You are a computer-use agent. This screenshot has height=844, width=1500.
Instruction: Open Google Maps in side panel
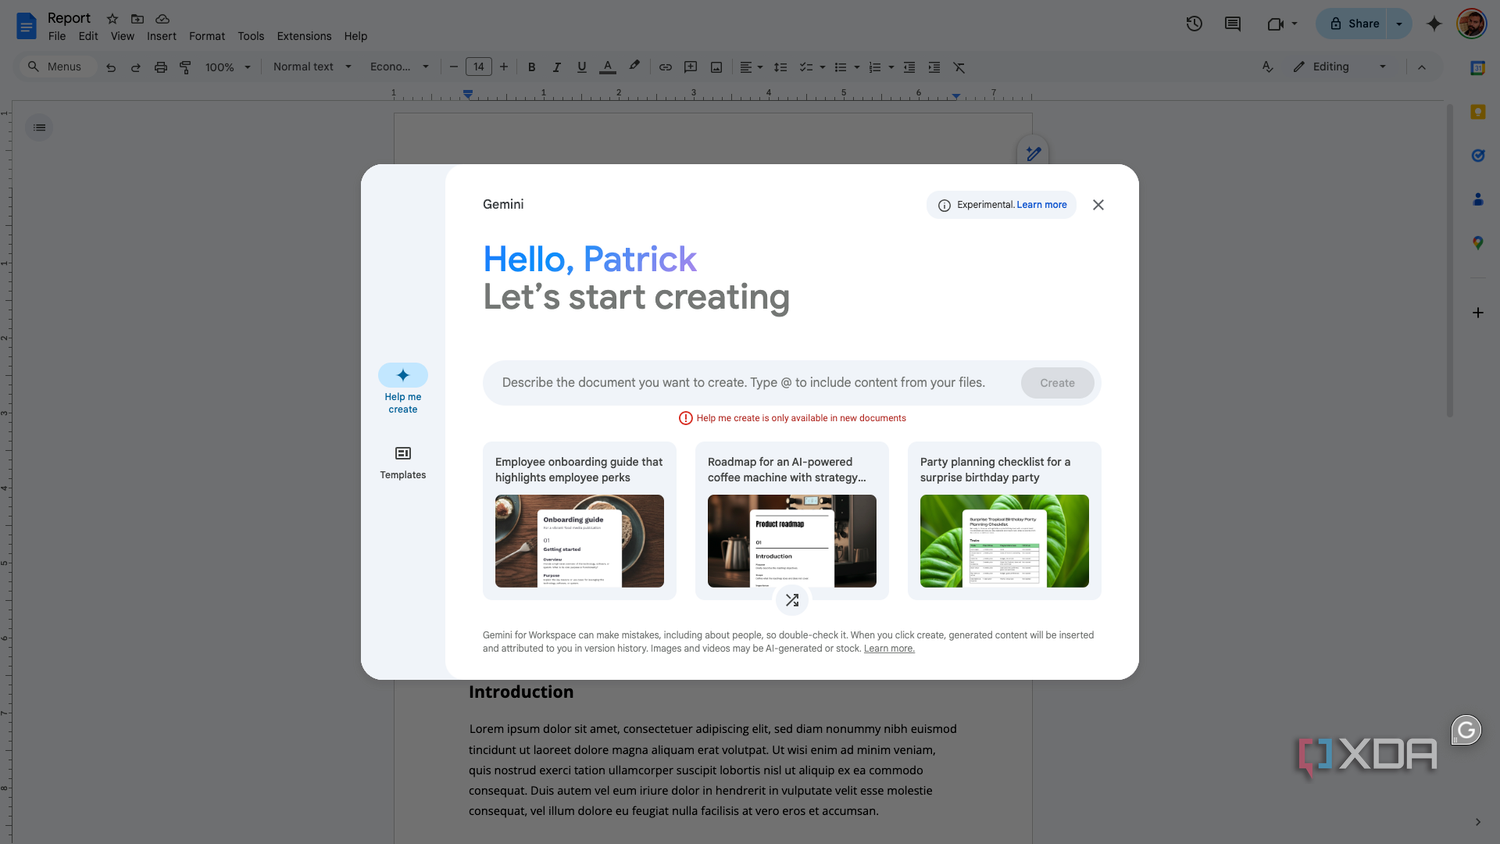1478,243
